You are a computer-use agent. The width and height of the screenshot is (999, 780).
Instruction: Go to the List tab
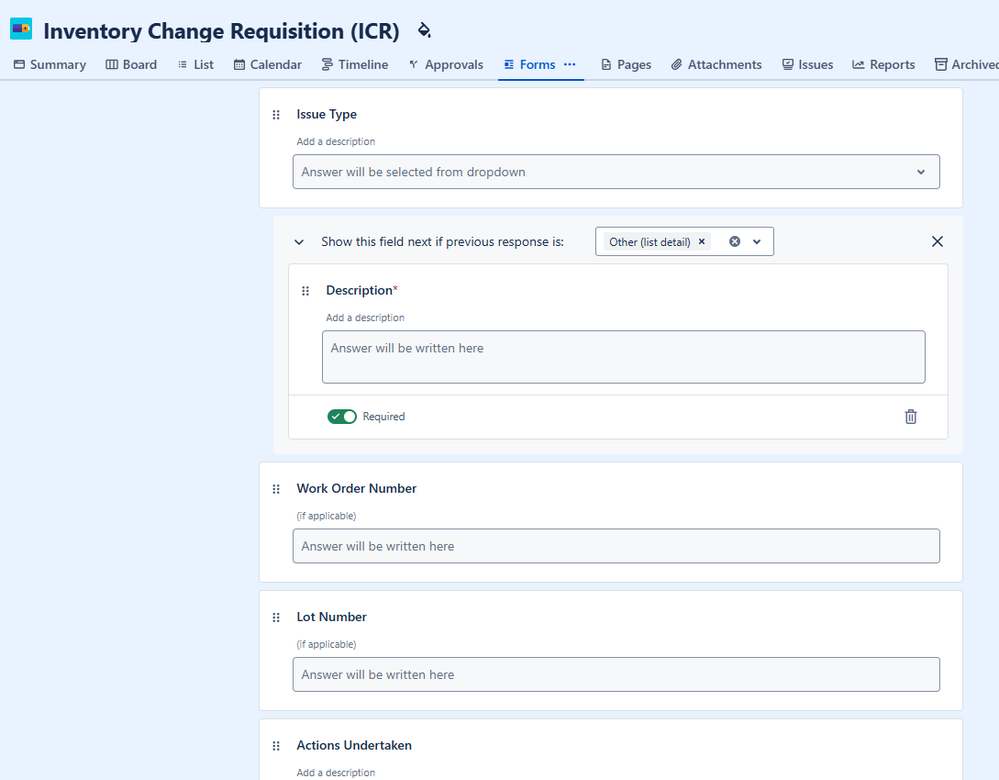(196, 64)
